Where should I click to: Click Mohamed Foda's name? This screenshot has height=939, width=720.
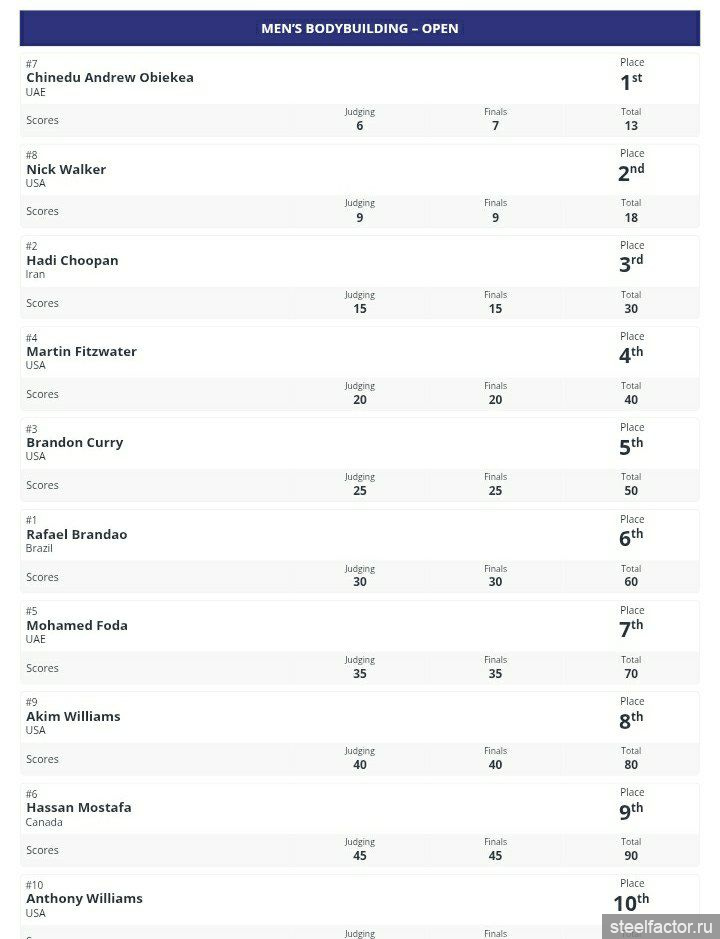pos(77,626)
